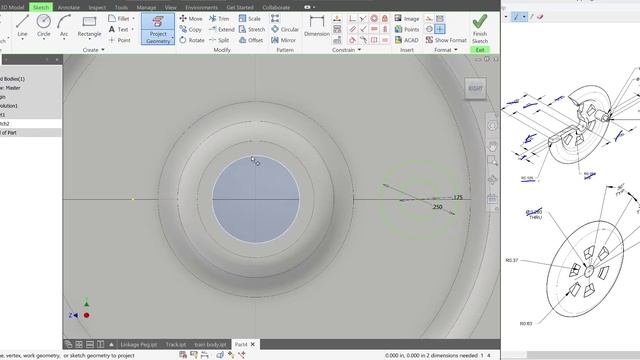This screenshot has width=640, height=360.
Task: Open the Environments ribbon tab
Action: [201, 7]
